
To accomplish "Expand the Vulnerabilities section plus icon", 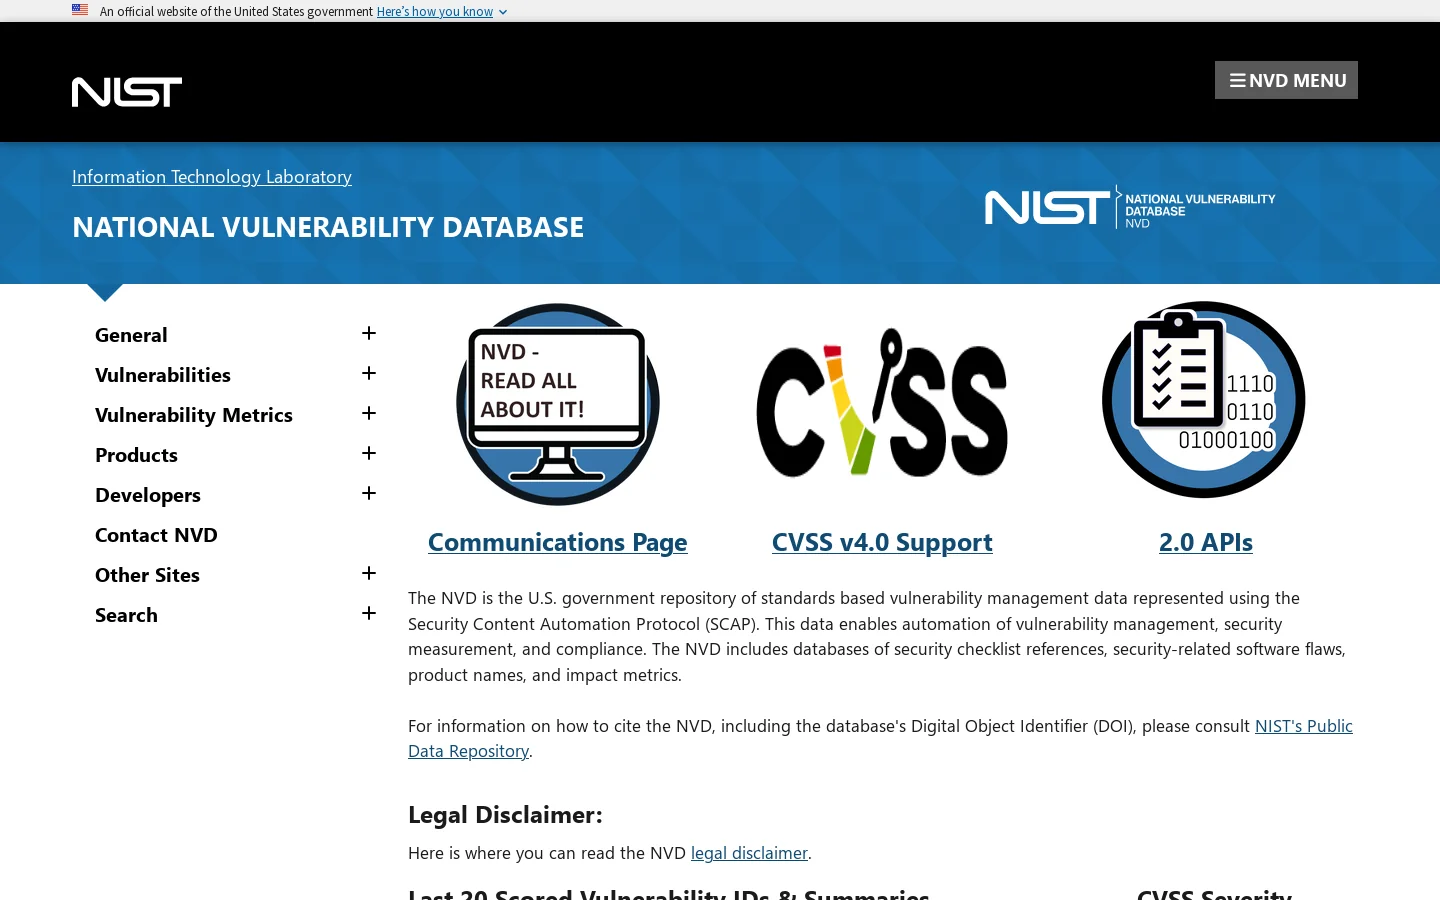I will (x=369, y=373).
